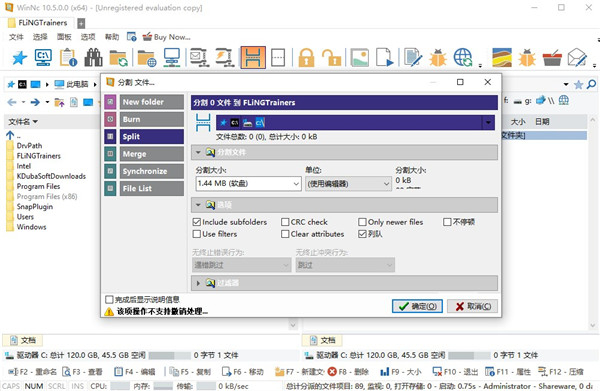This screenshot has height=391, width=600.
Task: Select the Program Files folder
Action: [38, 186]
